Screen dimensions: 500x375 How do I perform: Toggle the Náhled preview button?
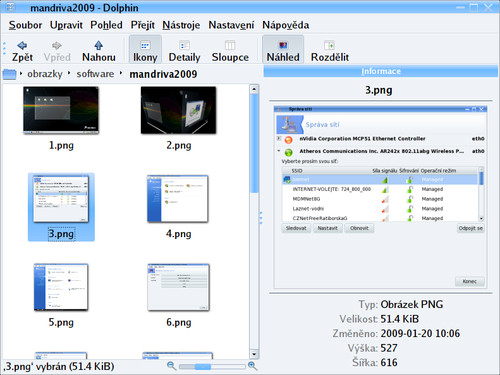pyautogui.click(x=283, y=50)
